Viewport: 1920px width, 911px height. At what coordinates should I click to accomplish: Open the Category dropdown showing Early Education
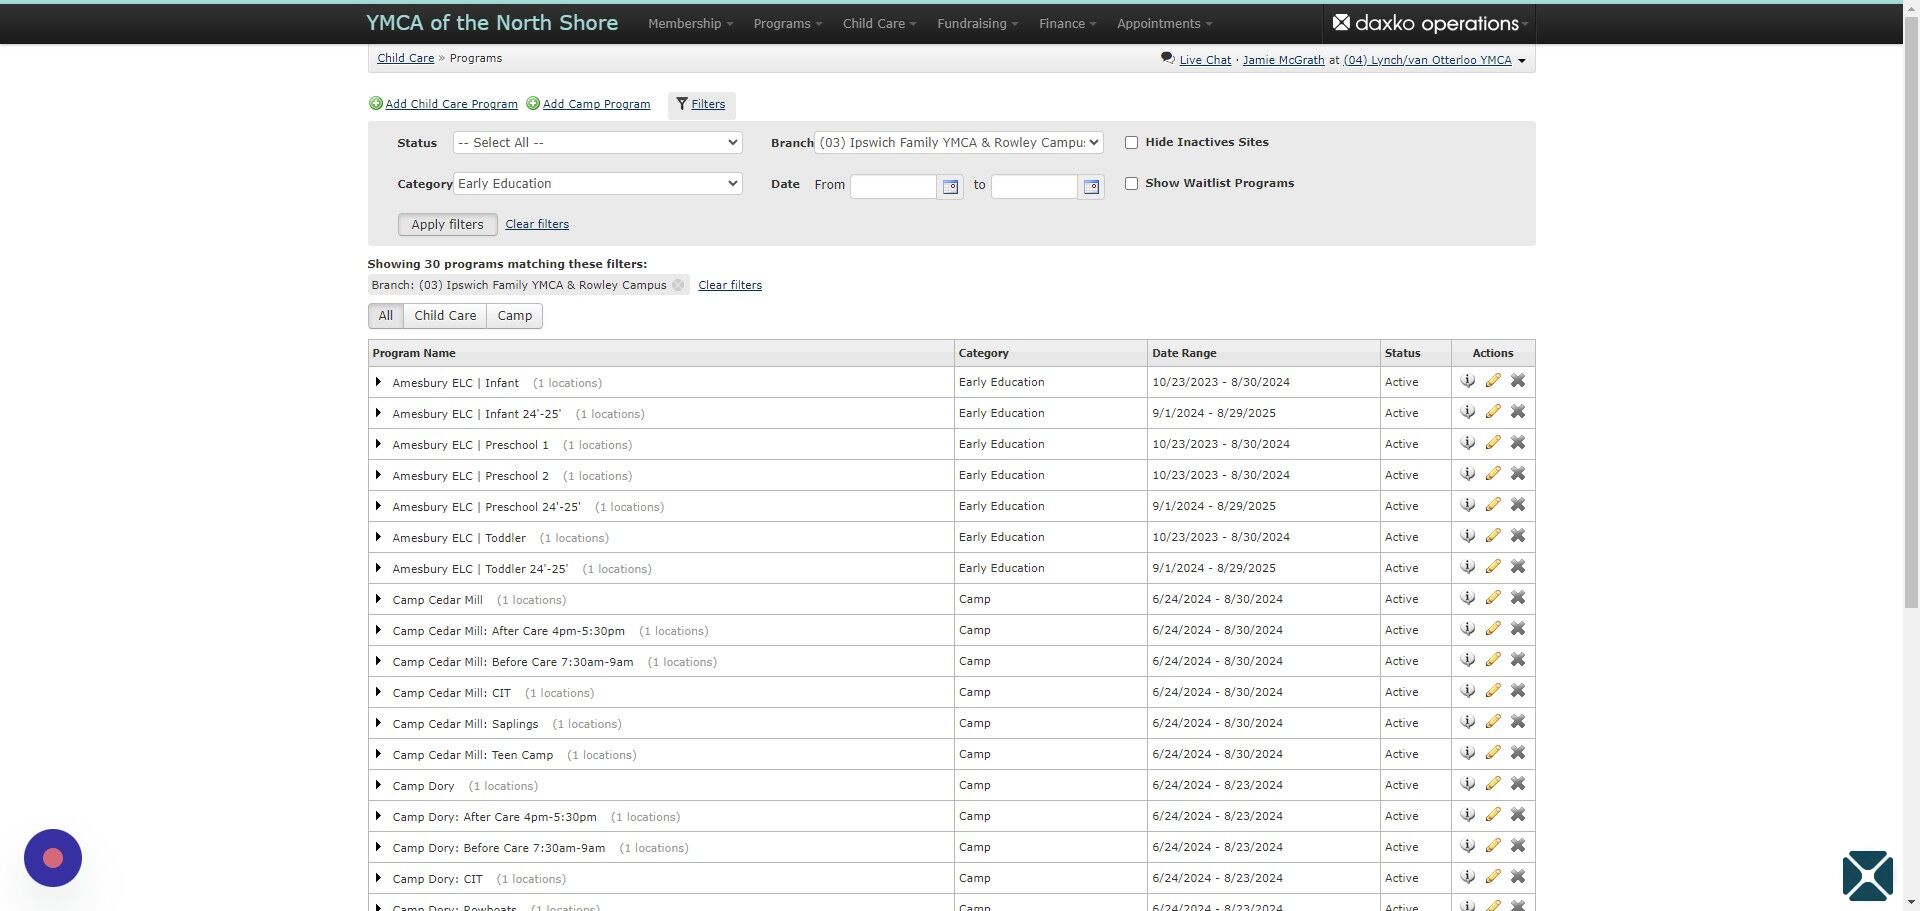[x=597, y=184]
